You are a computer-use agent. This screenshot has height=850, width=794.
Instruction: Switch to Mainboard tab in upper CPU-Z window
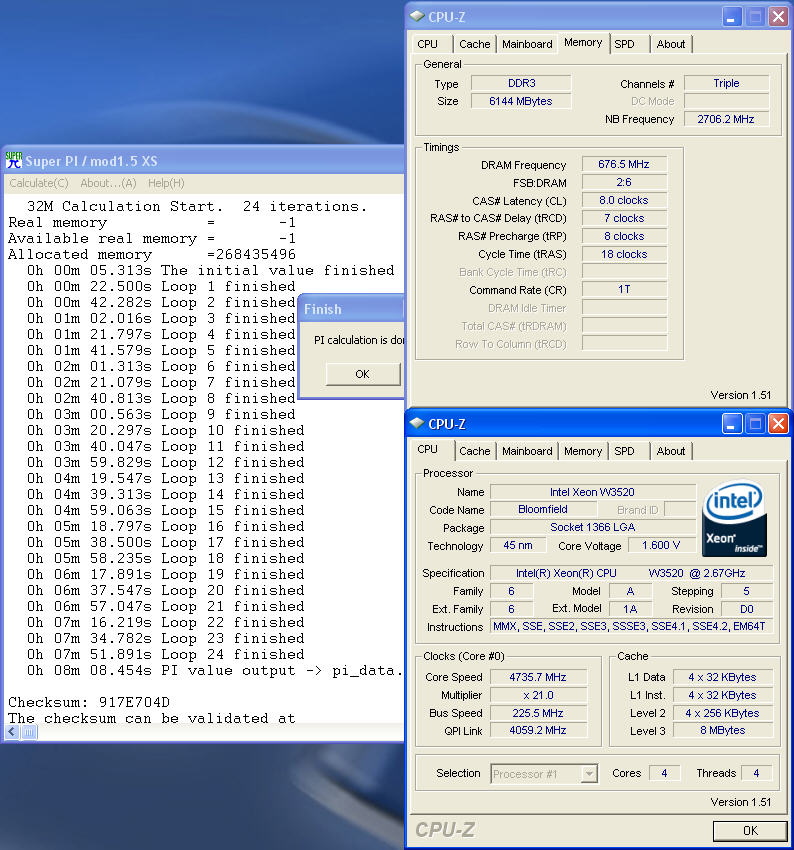(527, 44)
